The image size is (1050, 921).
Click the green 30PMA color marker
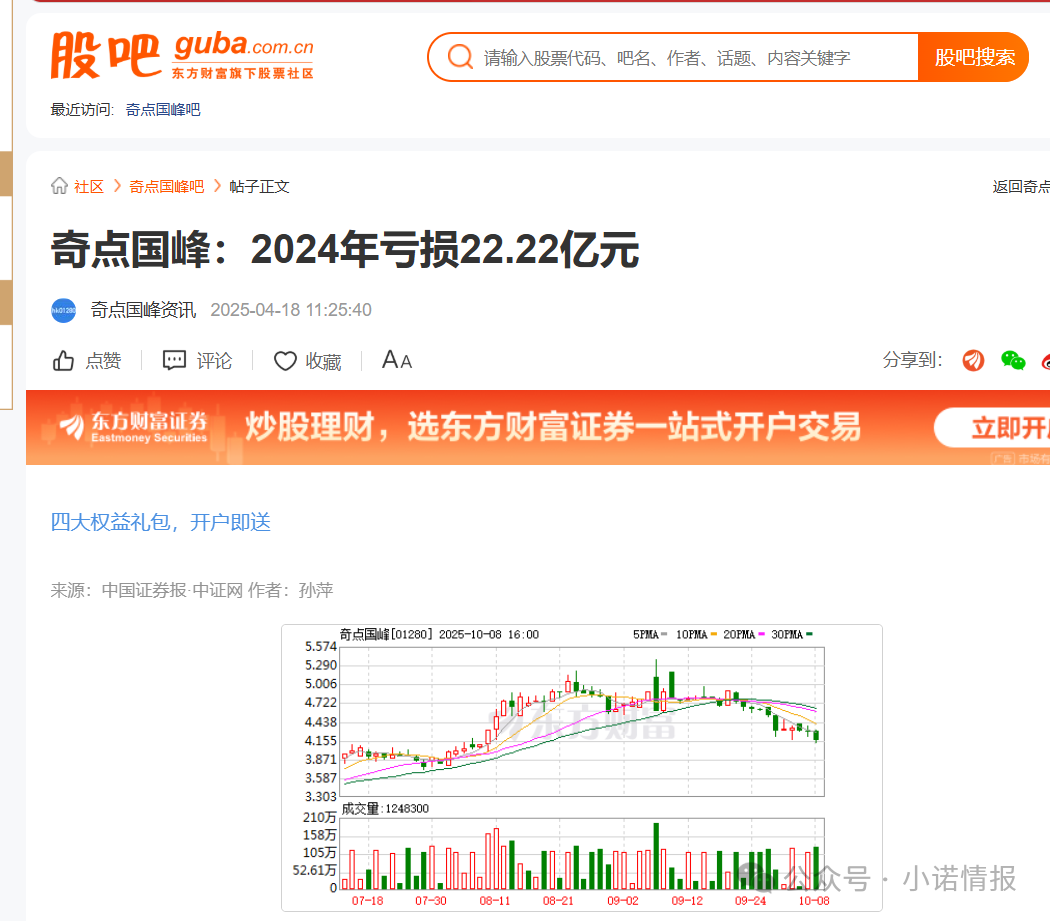[x=809, y=633]
